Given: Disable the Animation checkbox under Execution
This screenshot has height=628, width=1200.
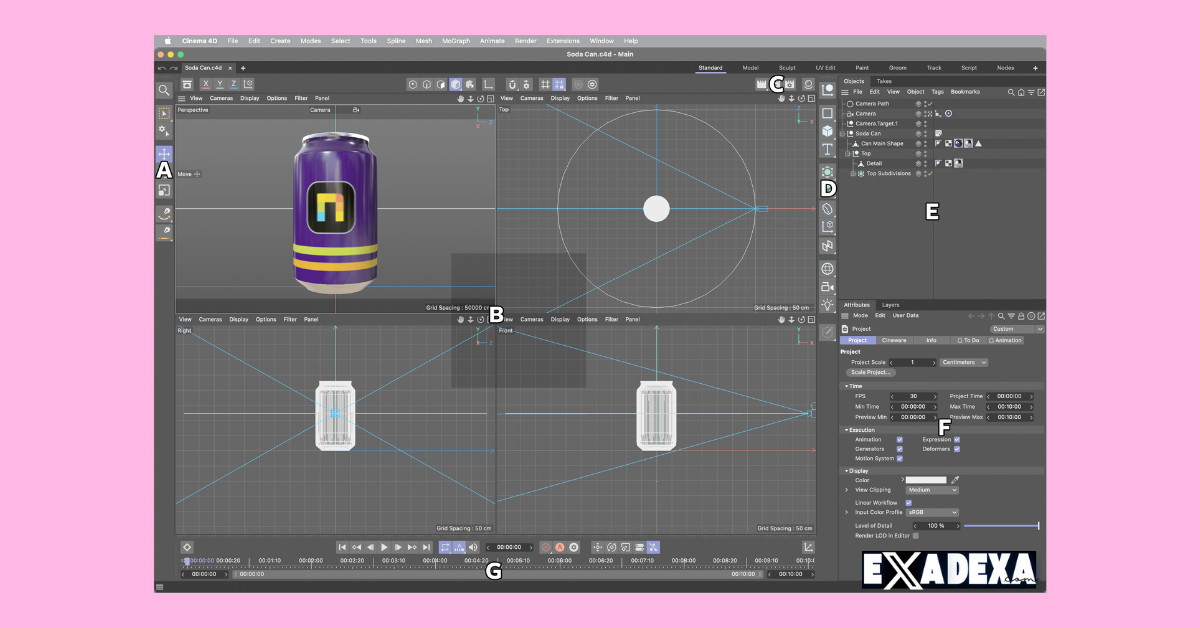Looking at the screenshot, I should (898, 439).
